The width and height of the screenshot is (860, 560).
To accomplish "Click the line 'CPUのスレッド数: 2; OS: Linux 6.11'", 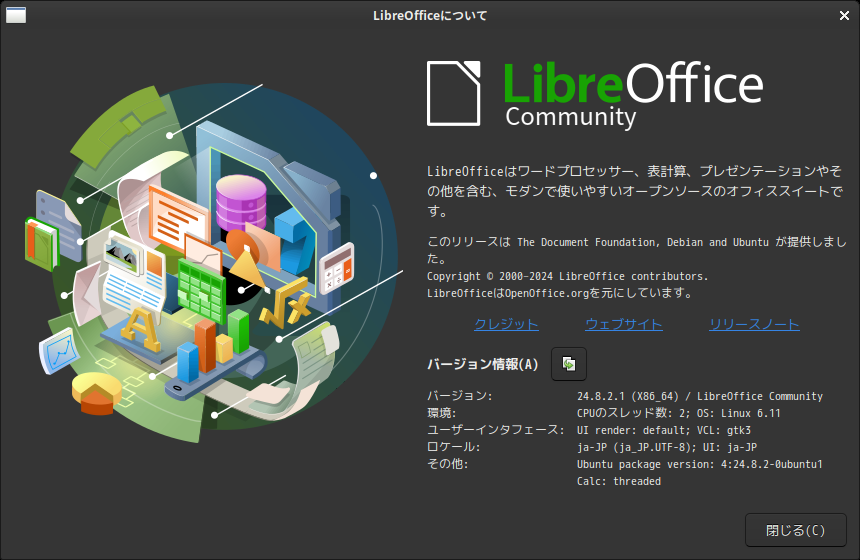I will tap(678, 413).
